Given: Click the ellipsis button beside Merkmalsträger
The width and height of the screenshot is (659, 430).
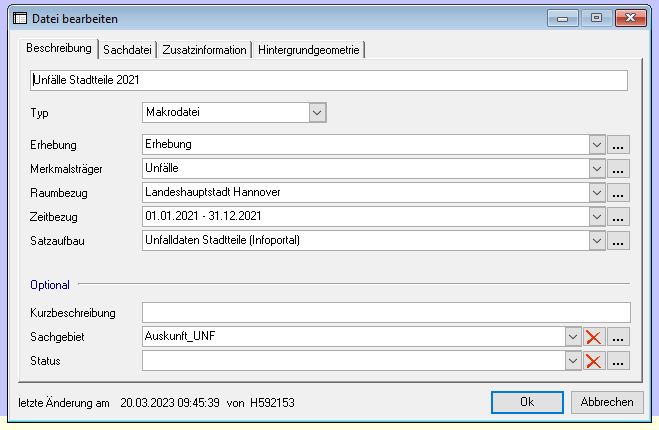Looking at the screenshot, I should 619,169.
